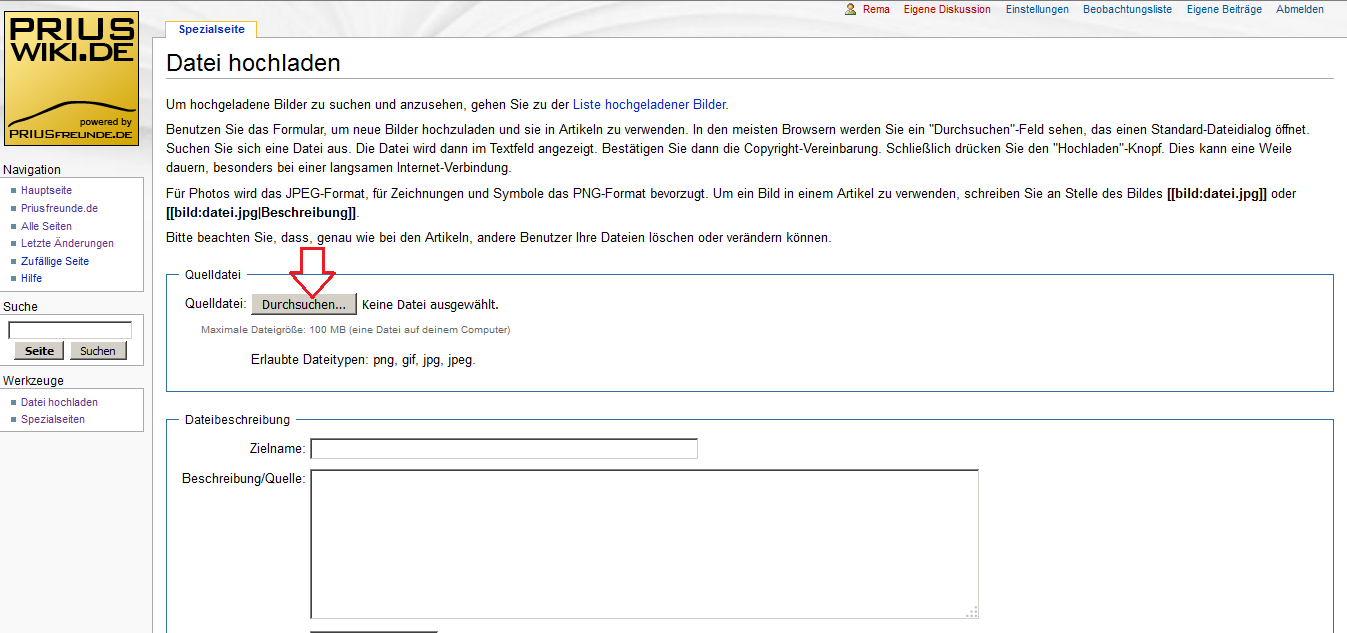Click the Zielname input field
The height and width of the screenshot is (633, 1347).
(x=504, y=449)
